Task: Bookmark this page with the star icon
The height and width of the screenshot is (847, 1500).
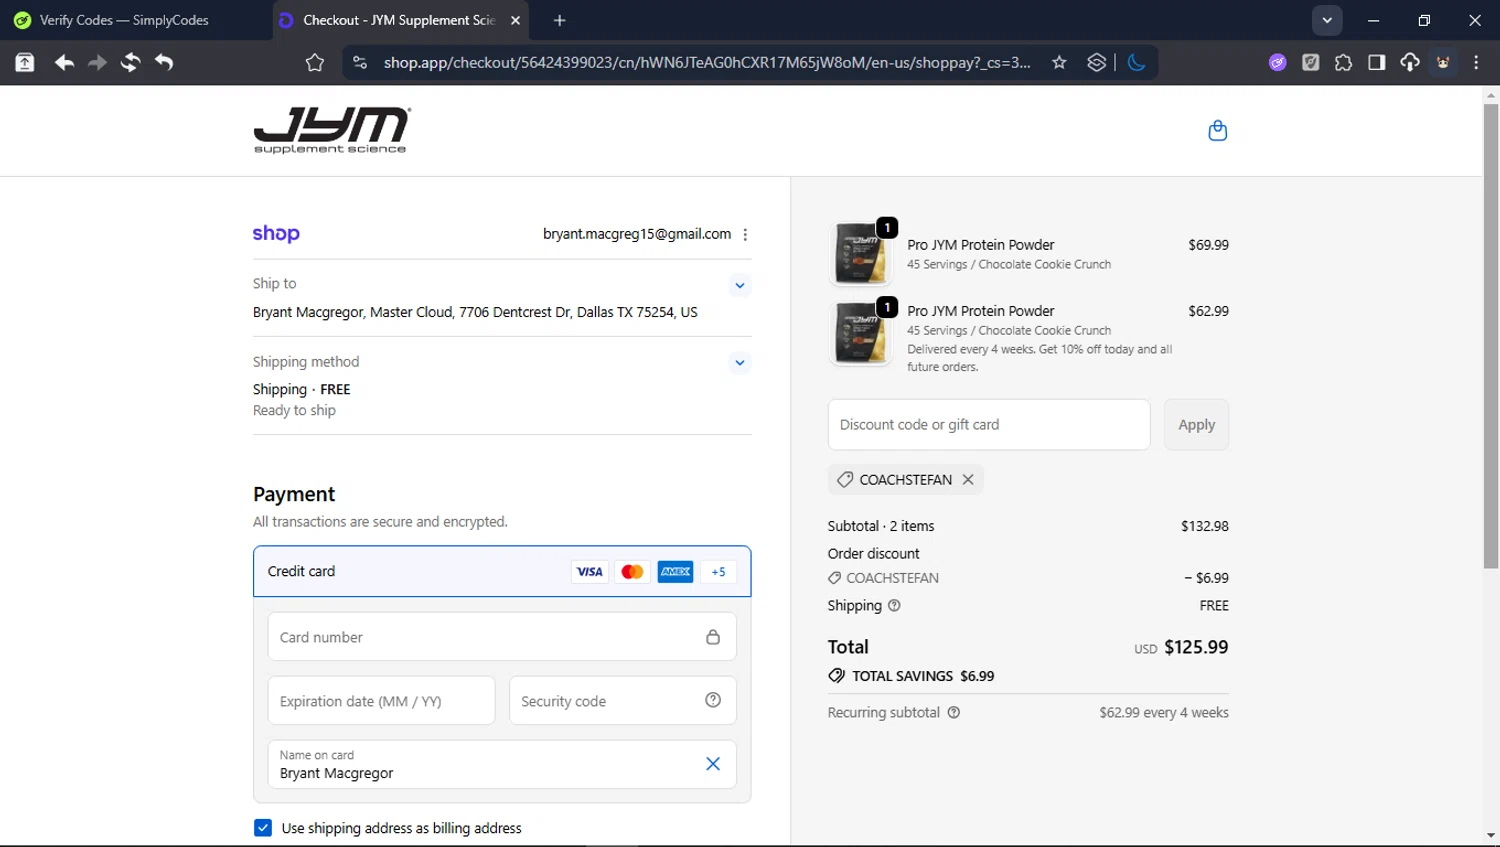Action: [x=1059, y=63]
